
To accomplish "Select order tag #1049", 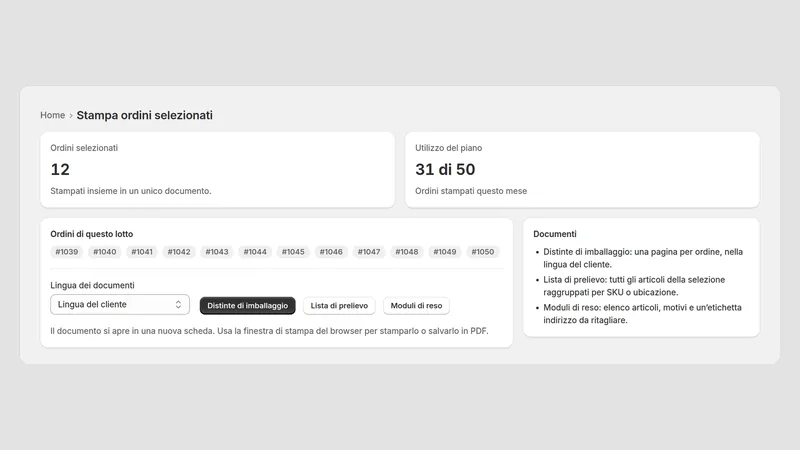I will (445, 252).
